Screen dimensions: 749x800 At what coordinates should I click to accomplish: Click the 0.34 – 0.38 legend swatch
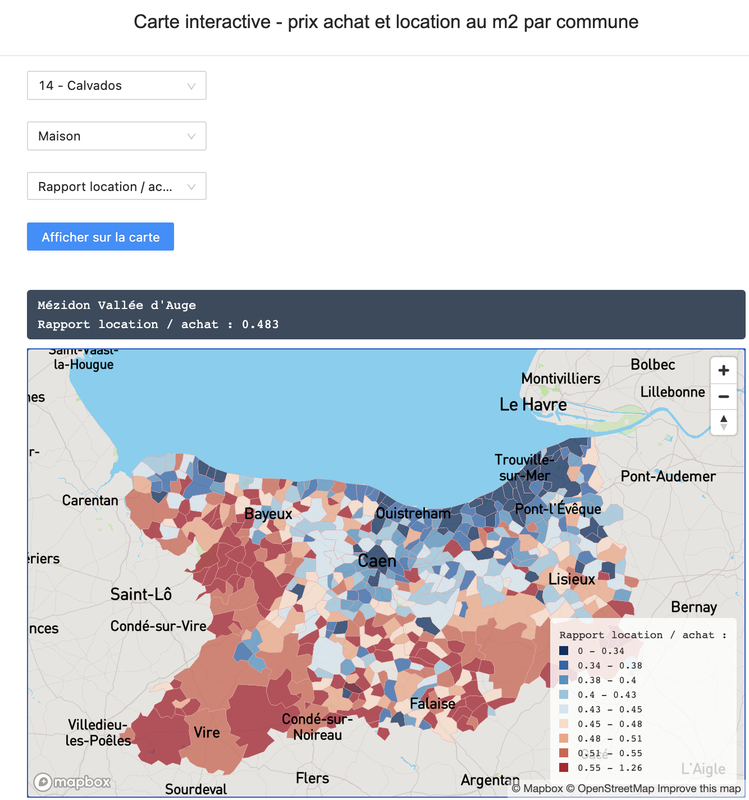(563, 665)
